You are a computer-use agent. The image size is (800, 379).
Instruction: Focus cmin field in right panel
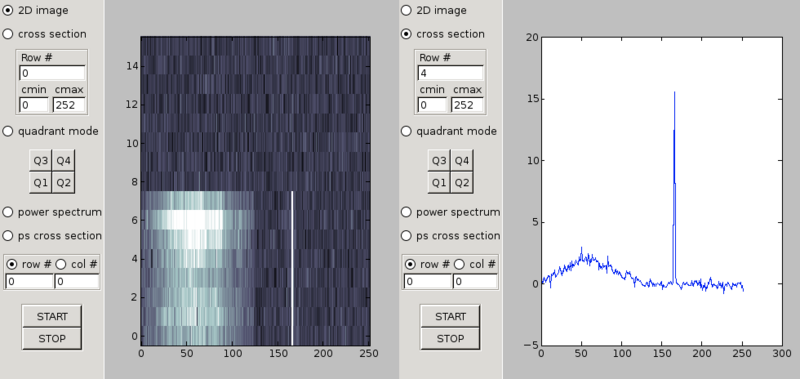[432, 105]
